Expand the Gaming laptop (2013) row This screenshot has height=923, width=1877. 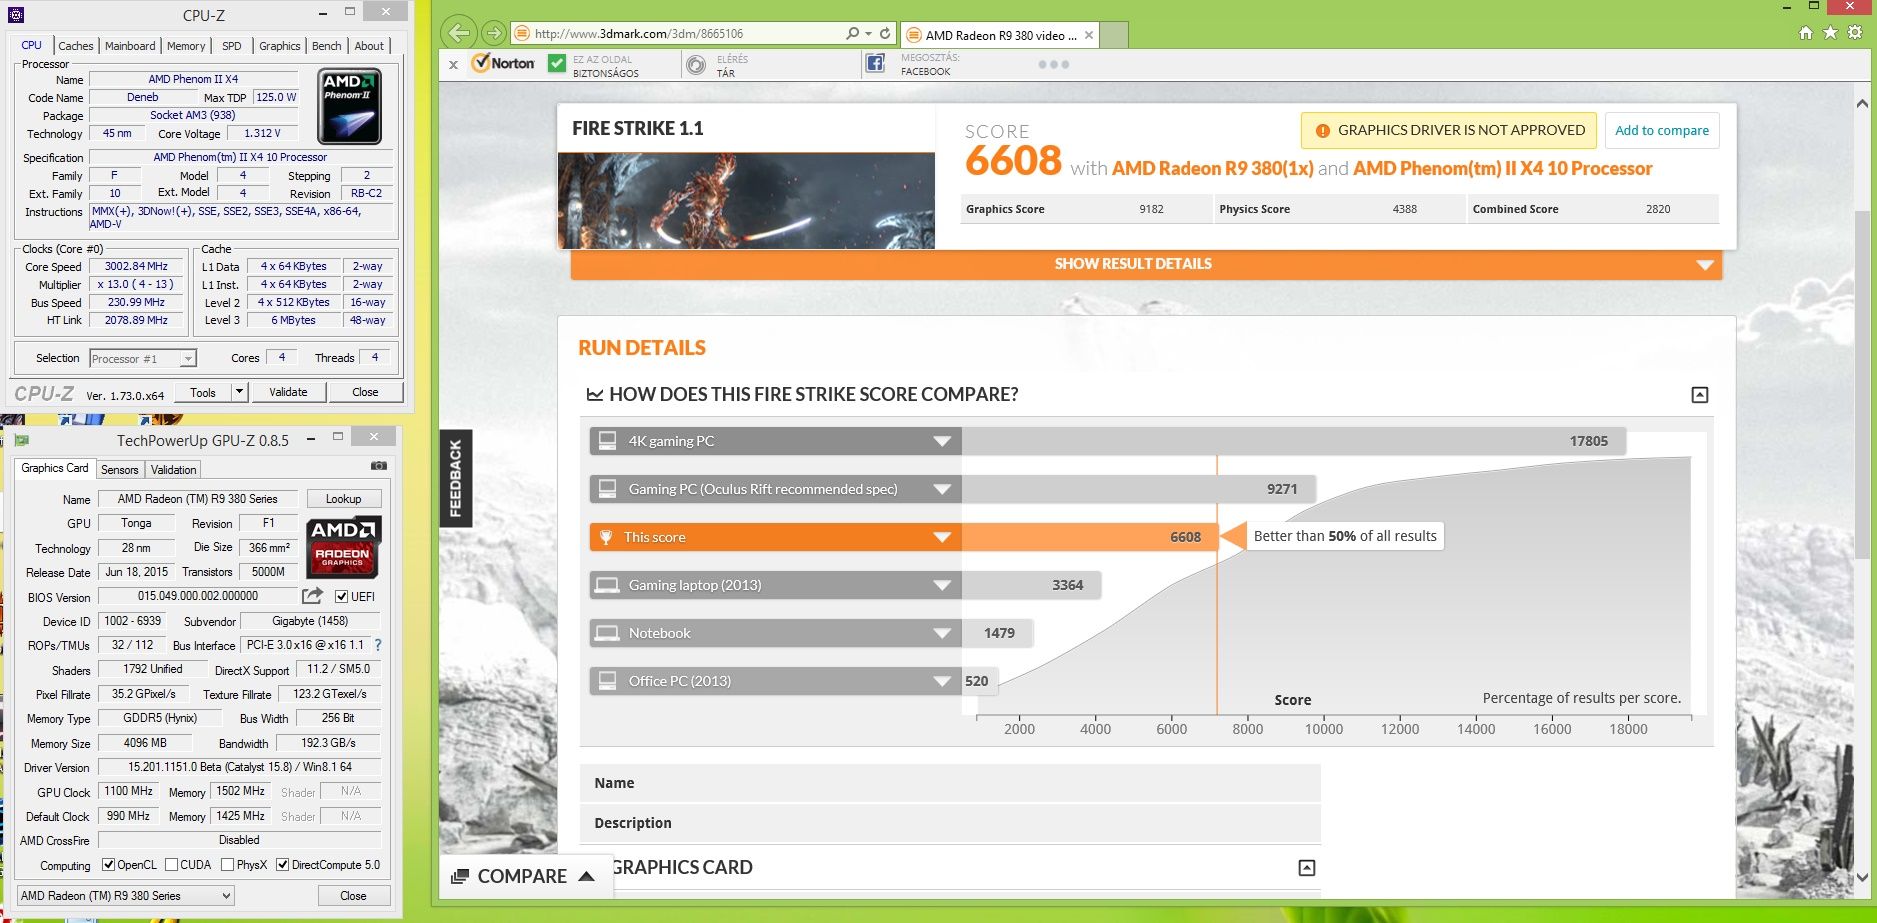pos(941,585)
